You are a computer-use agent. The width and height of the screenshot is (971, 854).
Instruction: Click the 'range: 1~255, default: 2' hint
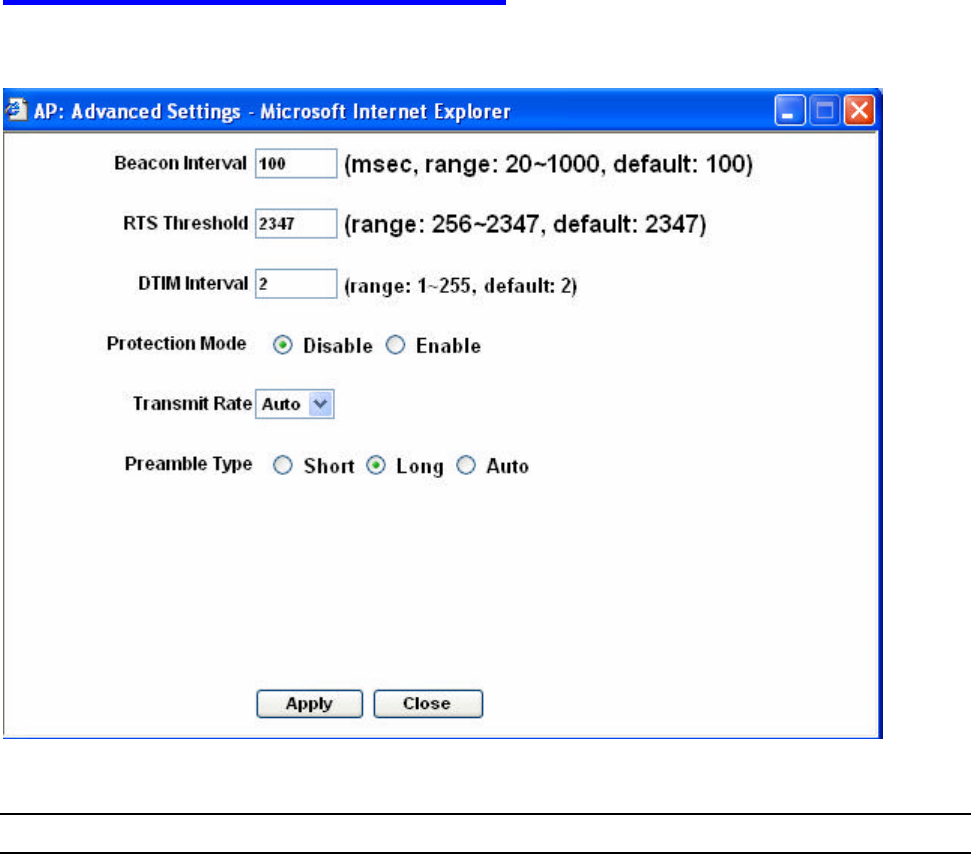point(461,285)
